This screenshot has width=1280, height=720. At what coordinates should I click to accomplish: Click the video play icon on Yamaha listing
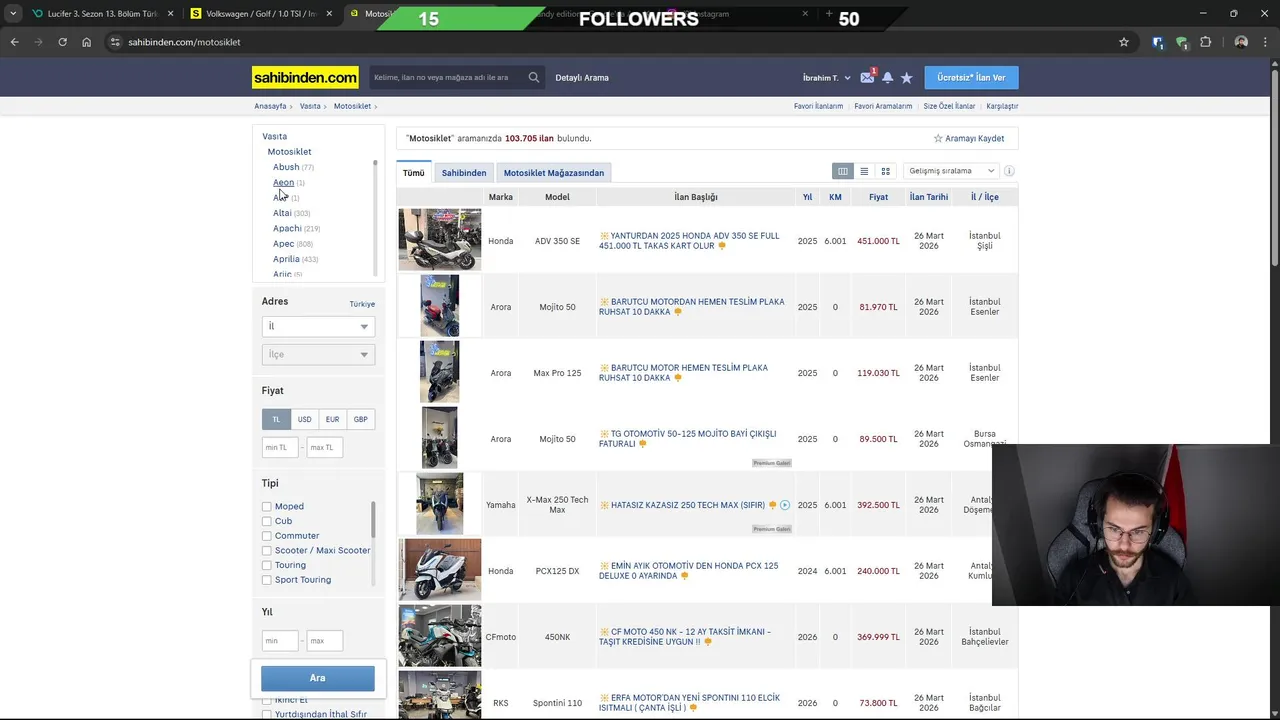785,505
